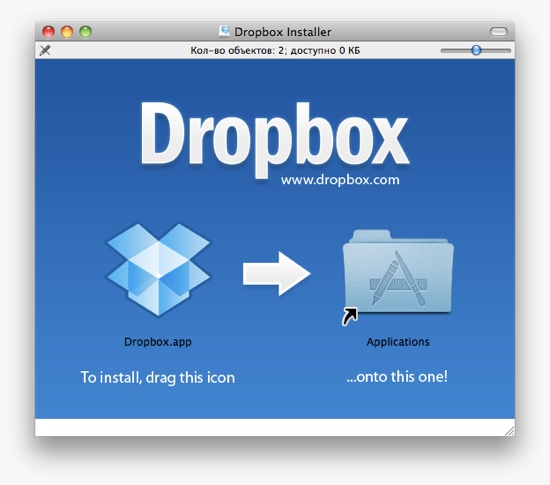Click the window resize grip corner

point(510,431)
